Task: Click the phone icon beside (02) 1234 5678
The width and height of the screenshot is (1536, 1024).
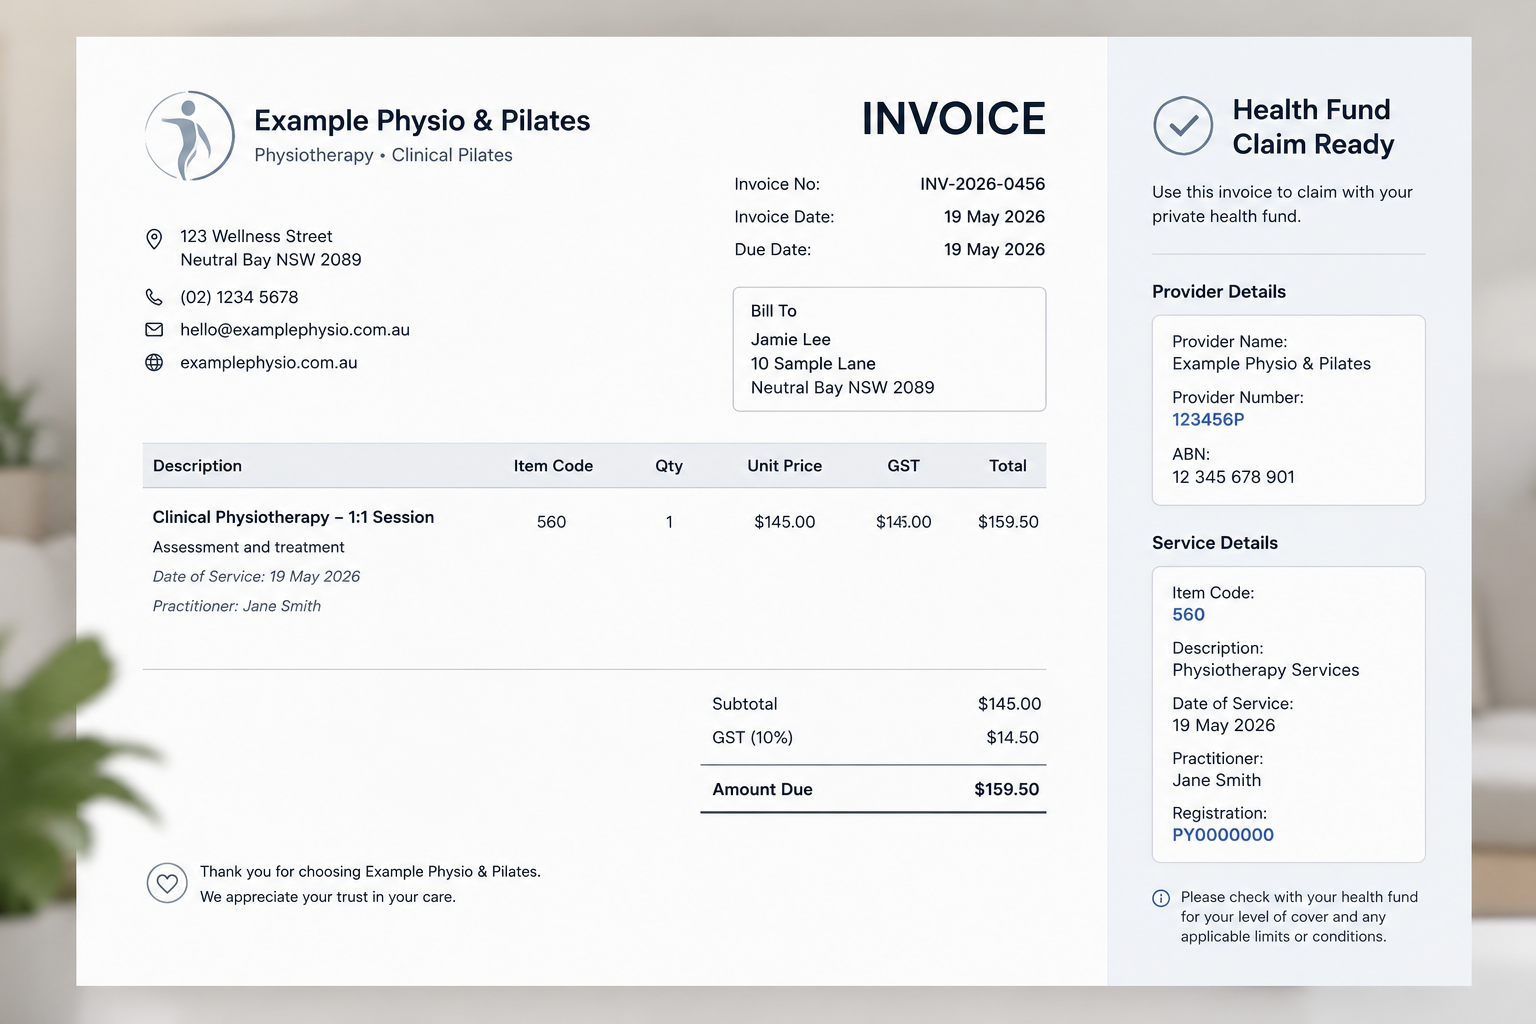Action: pos(154,297)
